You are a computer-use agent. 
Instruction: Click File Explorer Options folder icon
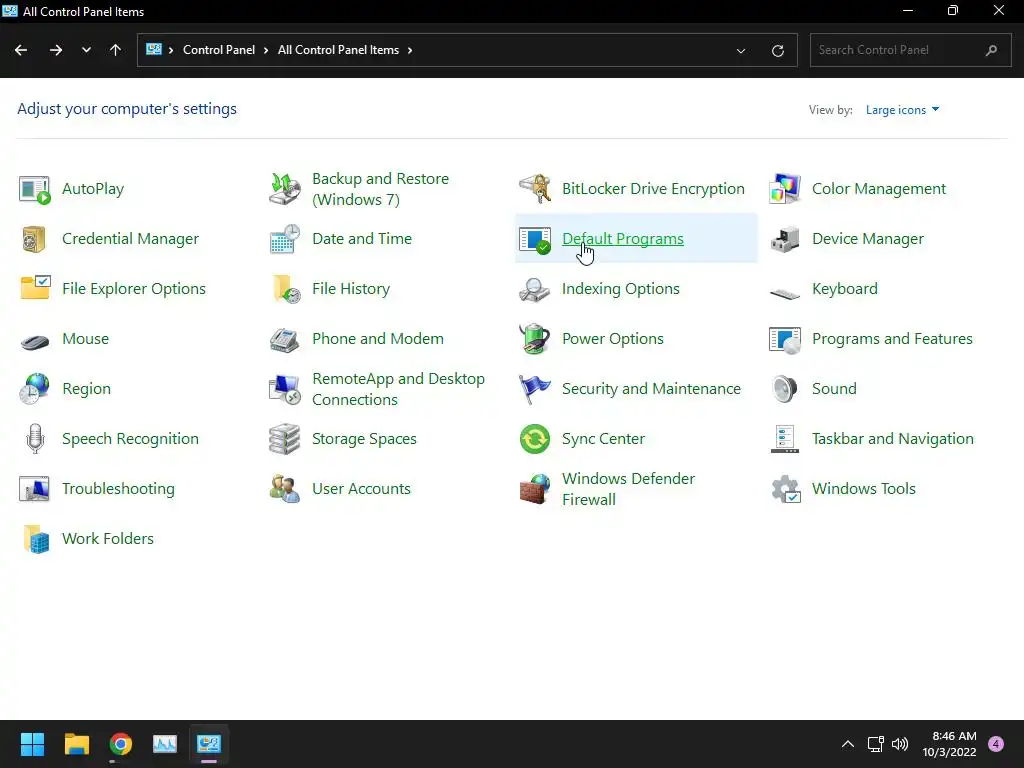click(35, 289)
